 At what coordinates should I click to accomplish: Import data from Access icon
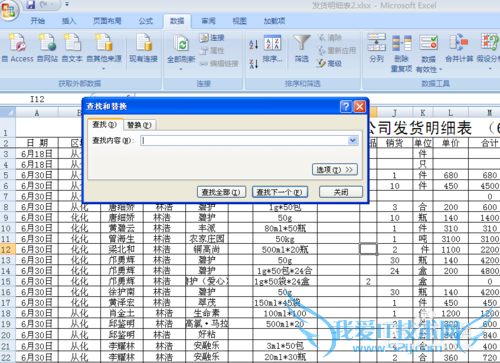click(18, 47)
